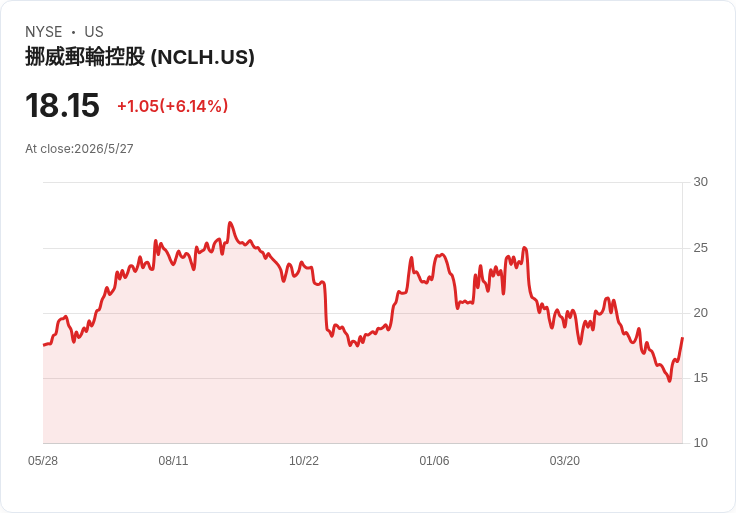Click the 20 price axis label

[x=700, y=313]
